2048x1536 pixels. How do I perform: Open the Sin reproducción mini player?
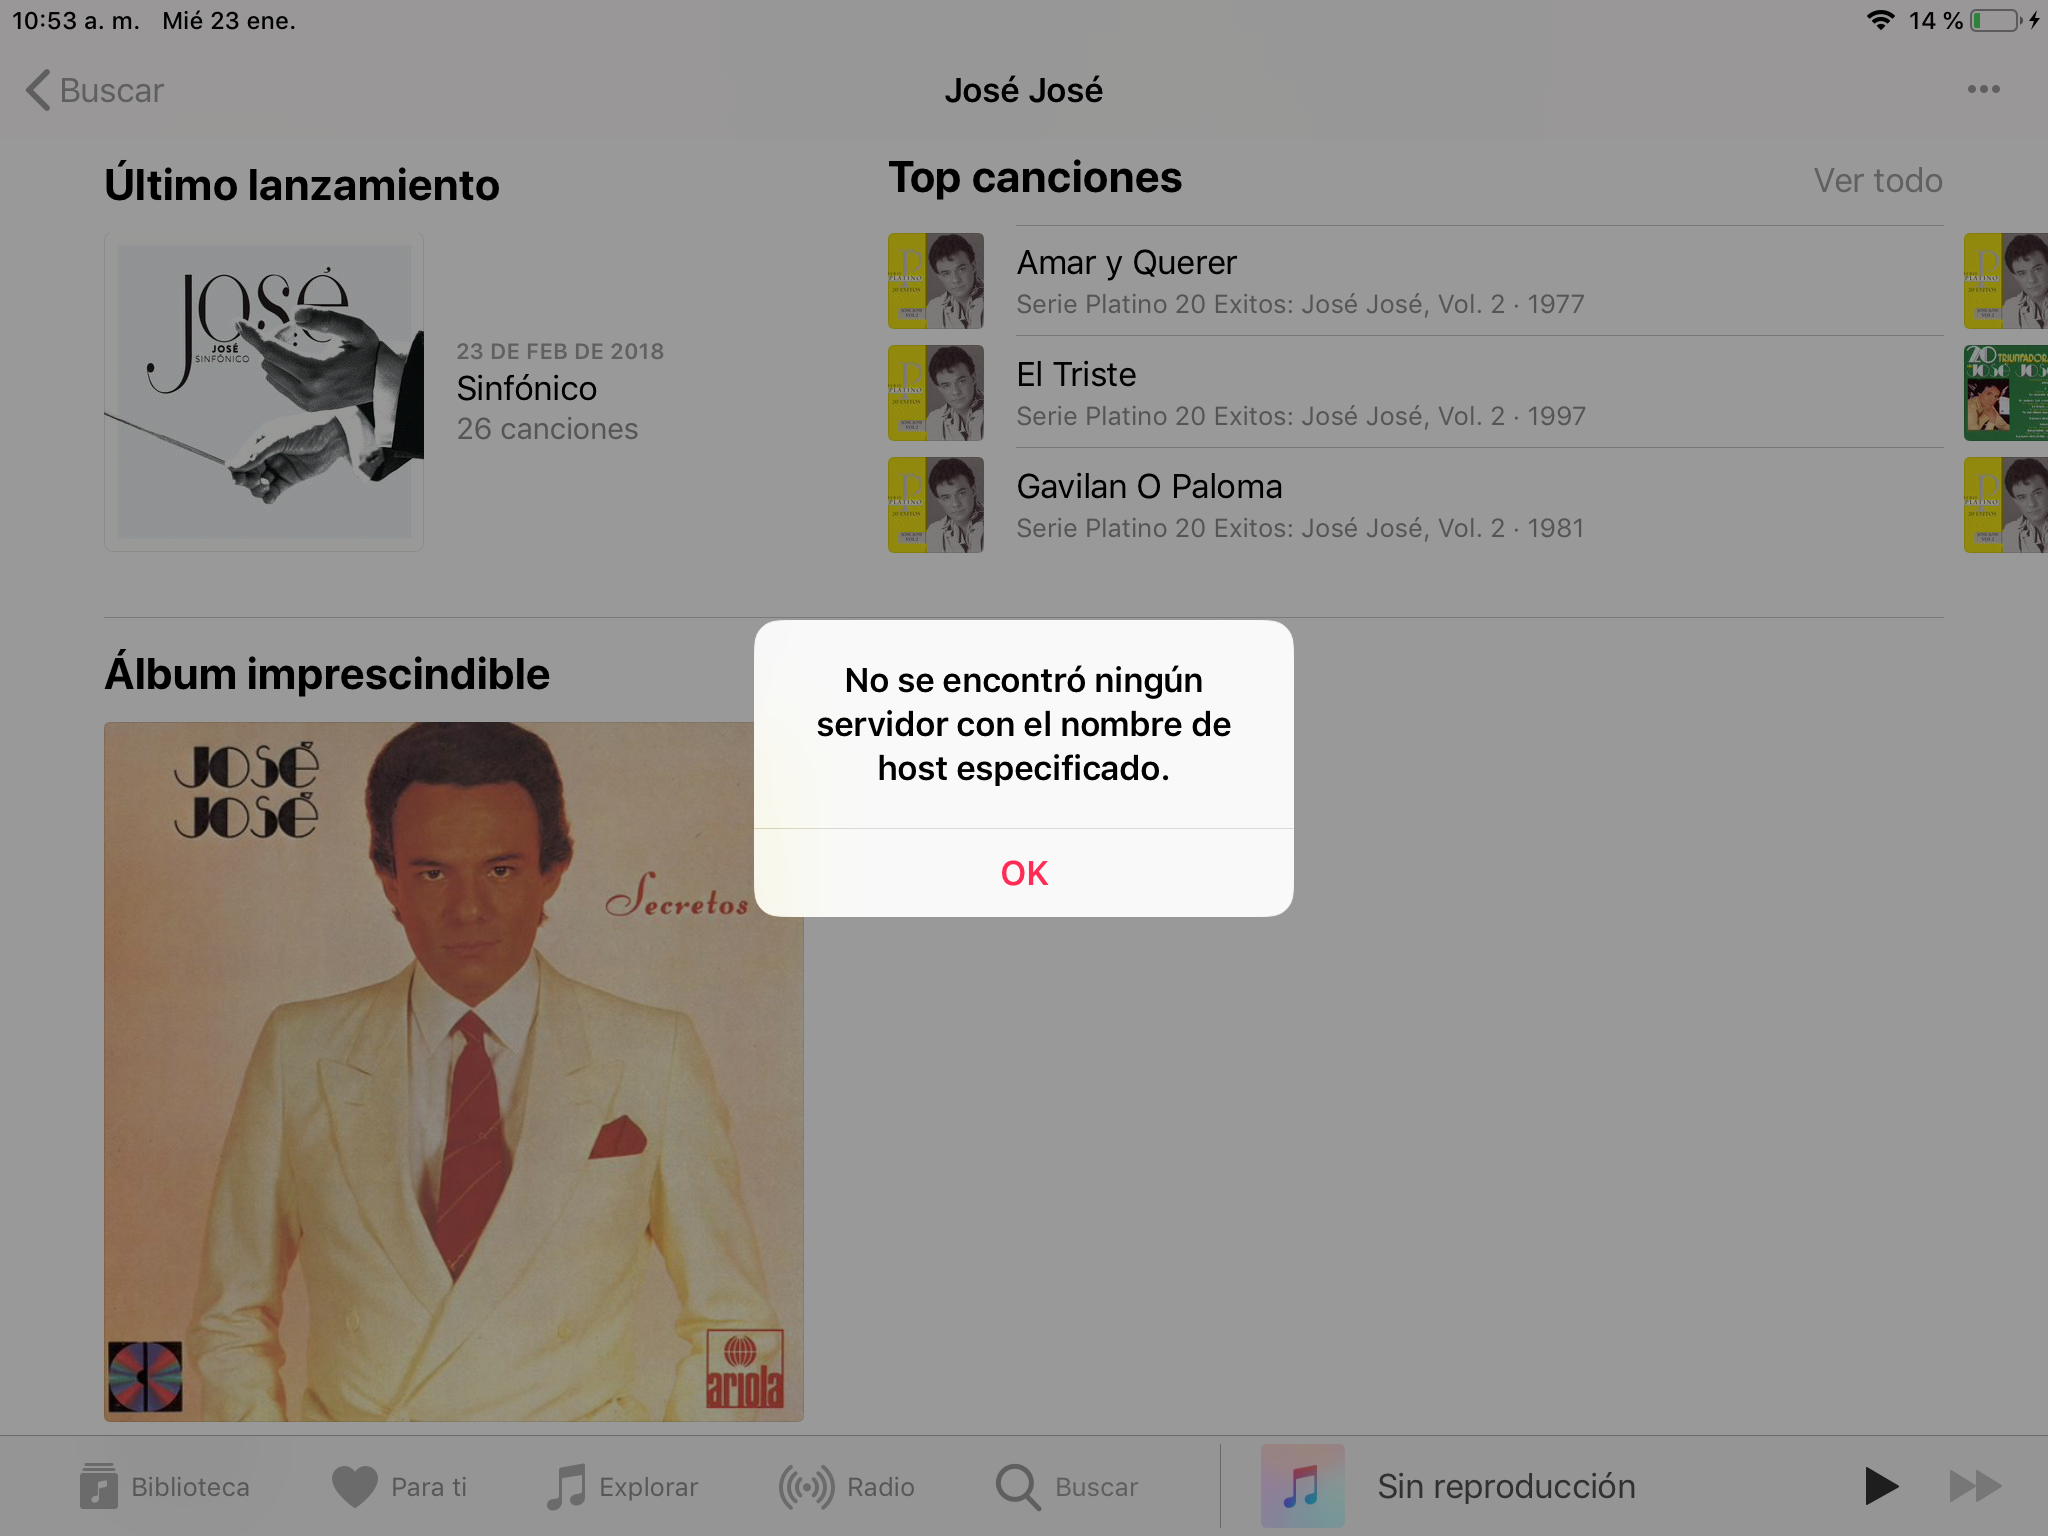(x=1505, y=1486)
